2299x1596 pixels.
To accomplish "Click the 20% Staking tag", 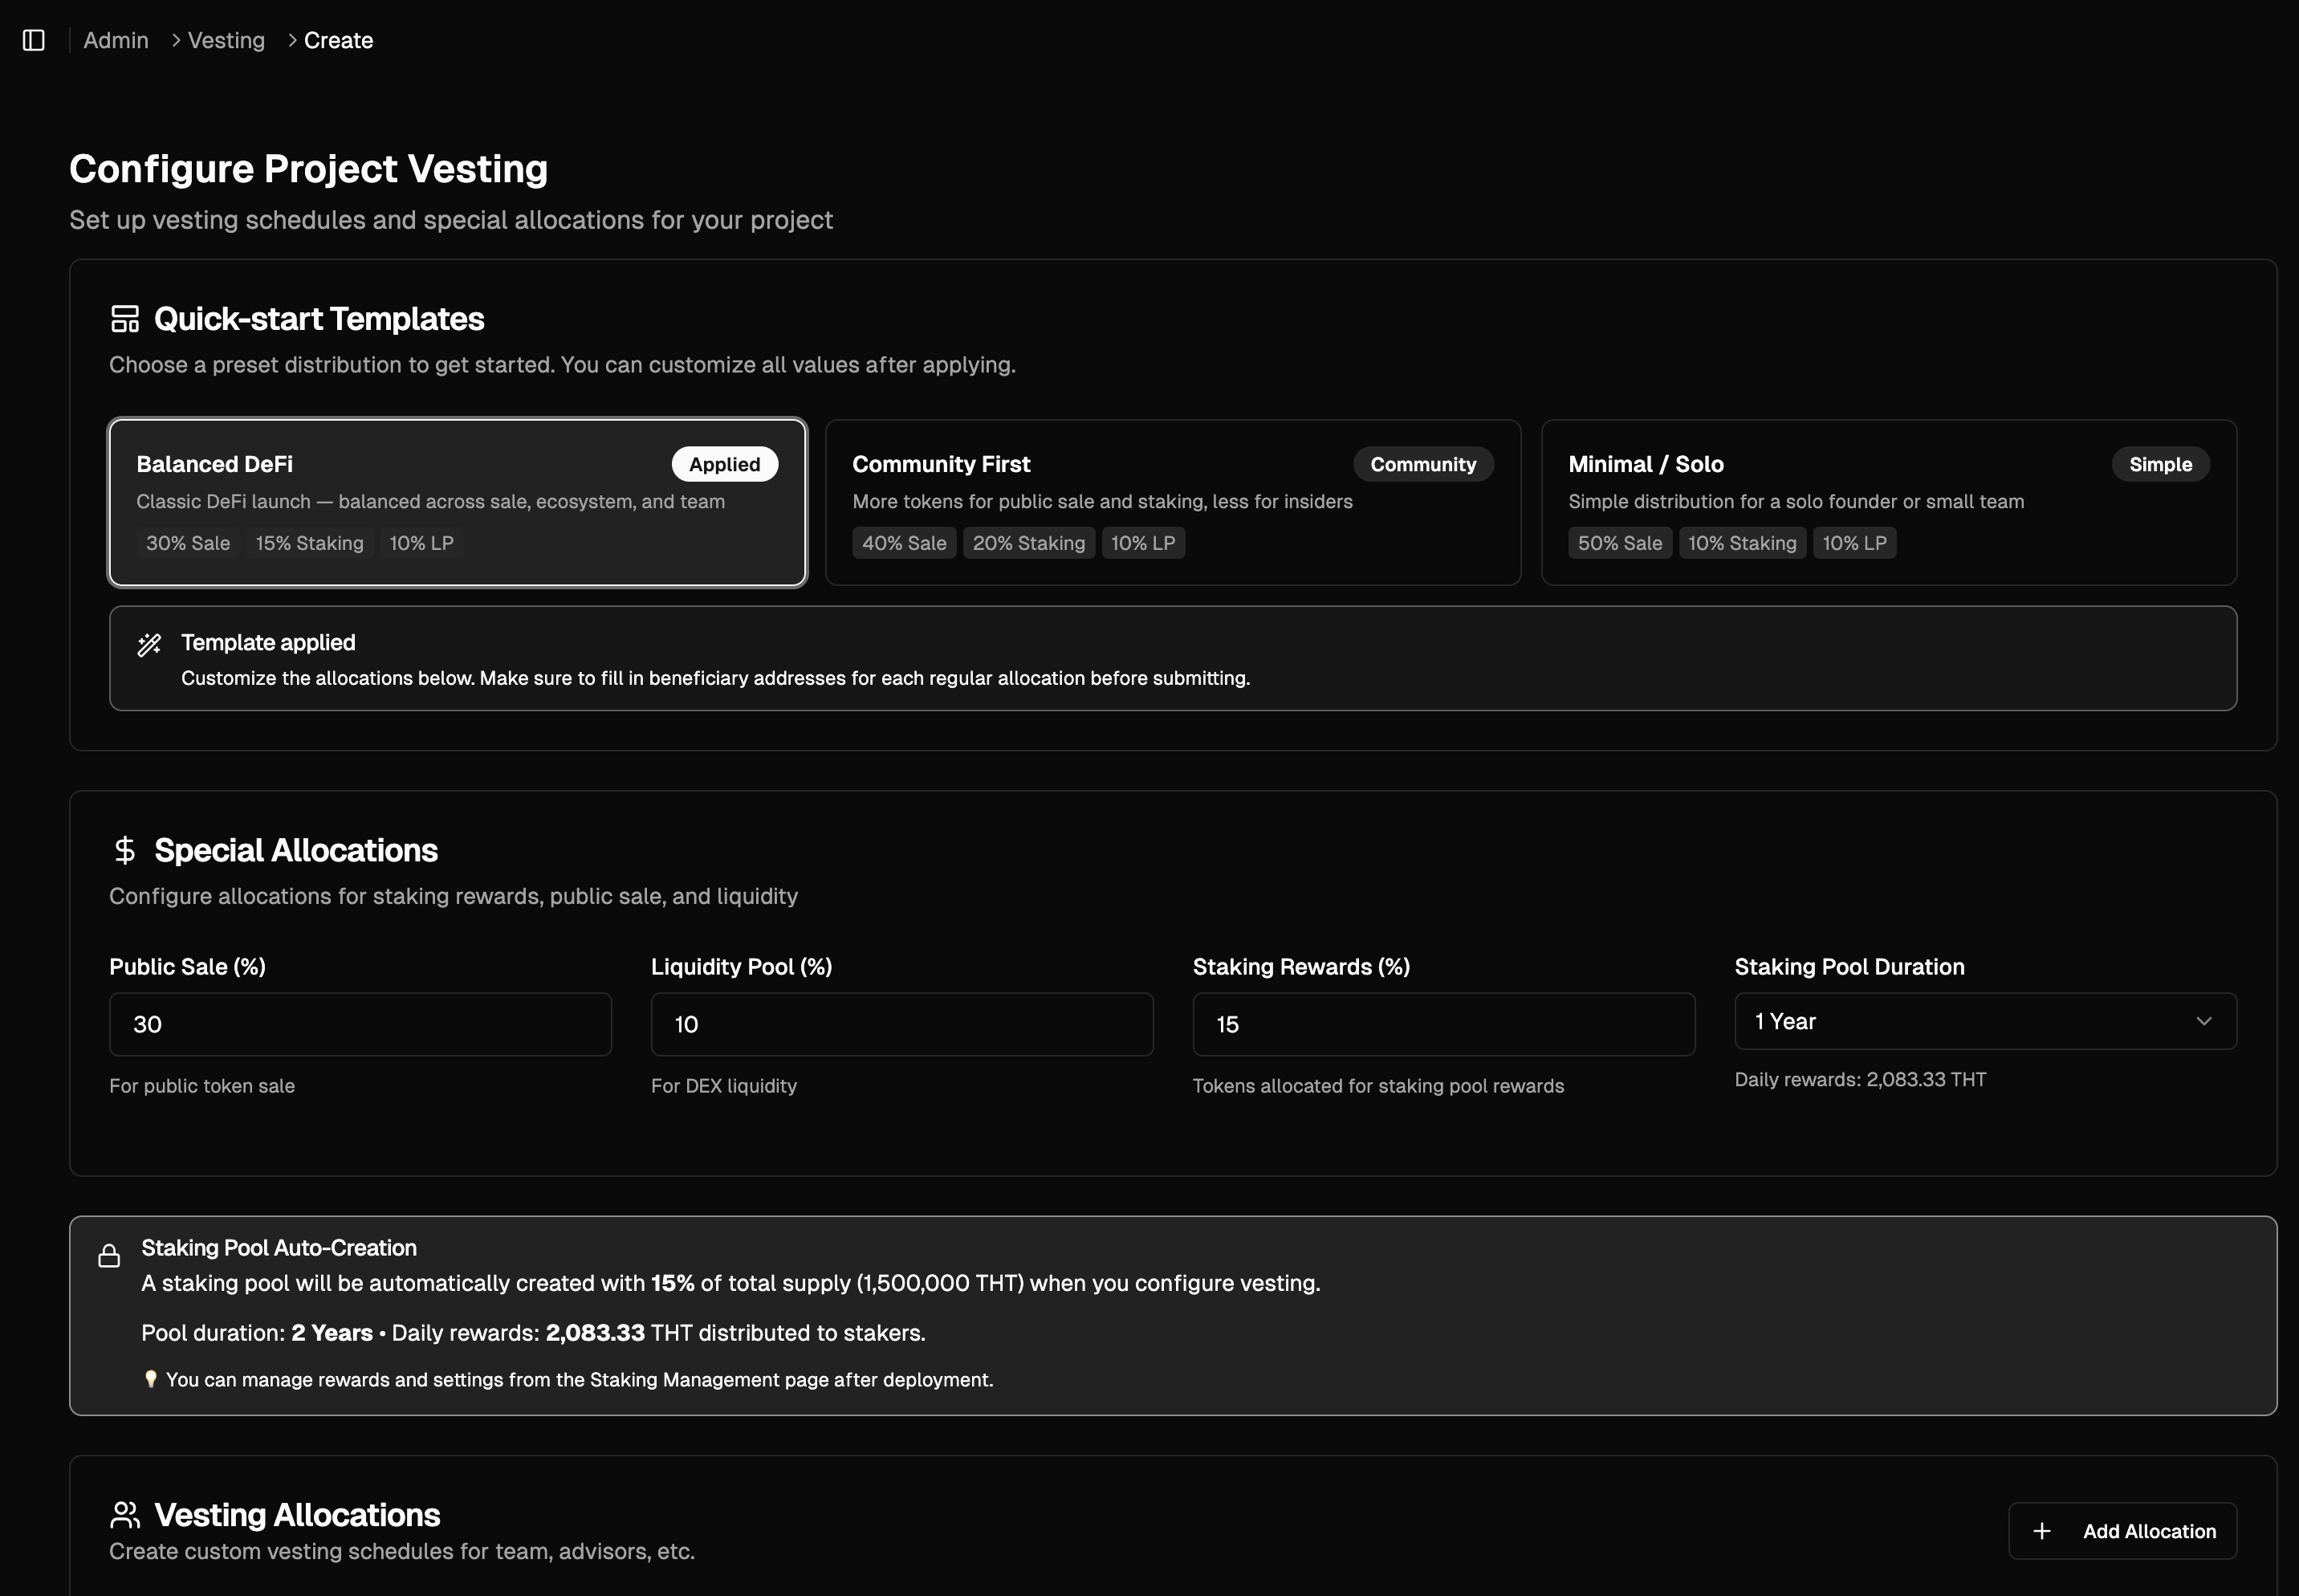I will 1029,543.
